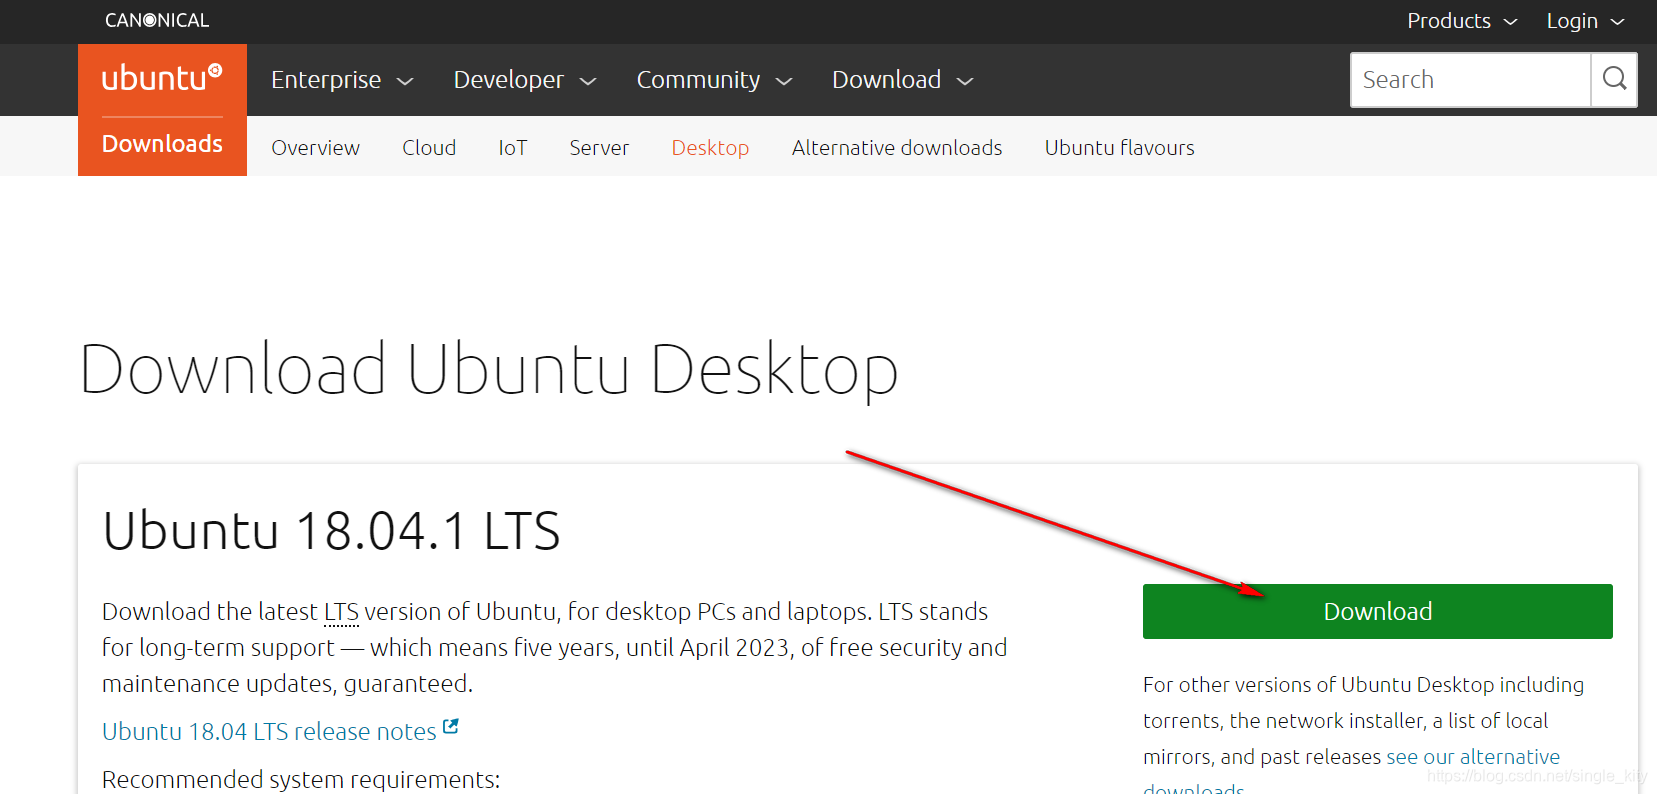Expand the Products menu

point(1462,21)
